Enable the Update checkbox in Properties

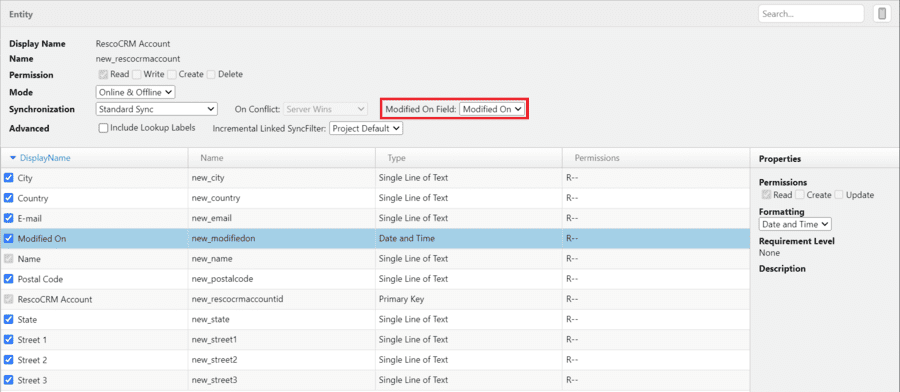(839, 195)
